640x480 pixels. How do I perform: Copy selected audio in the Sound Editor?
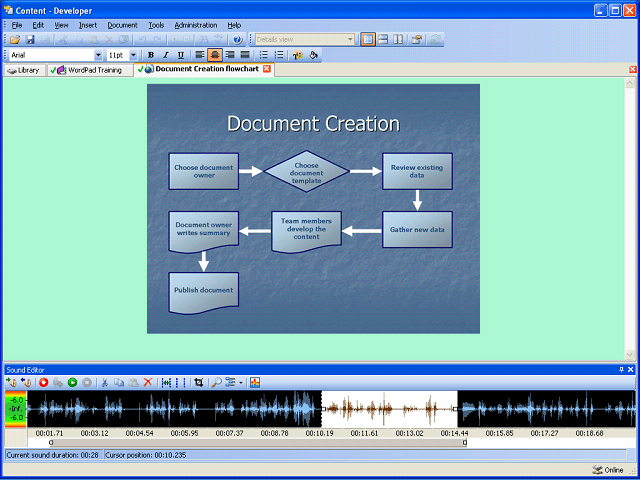119,382
